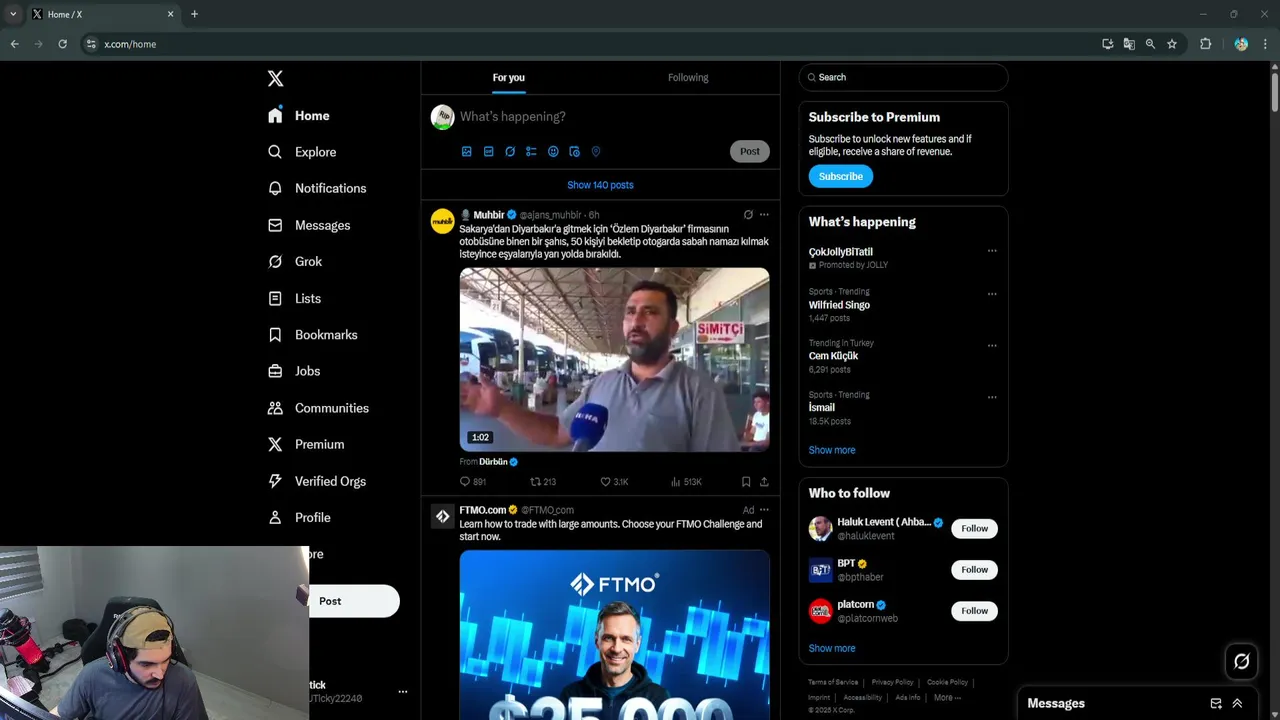This screenshot has width=1280, height=720.
Task: Open Messages in the sidebar
Action: tap(309, 225)
